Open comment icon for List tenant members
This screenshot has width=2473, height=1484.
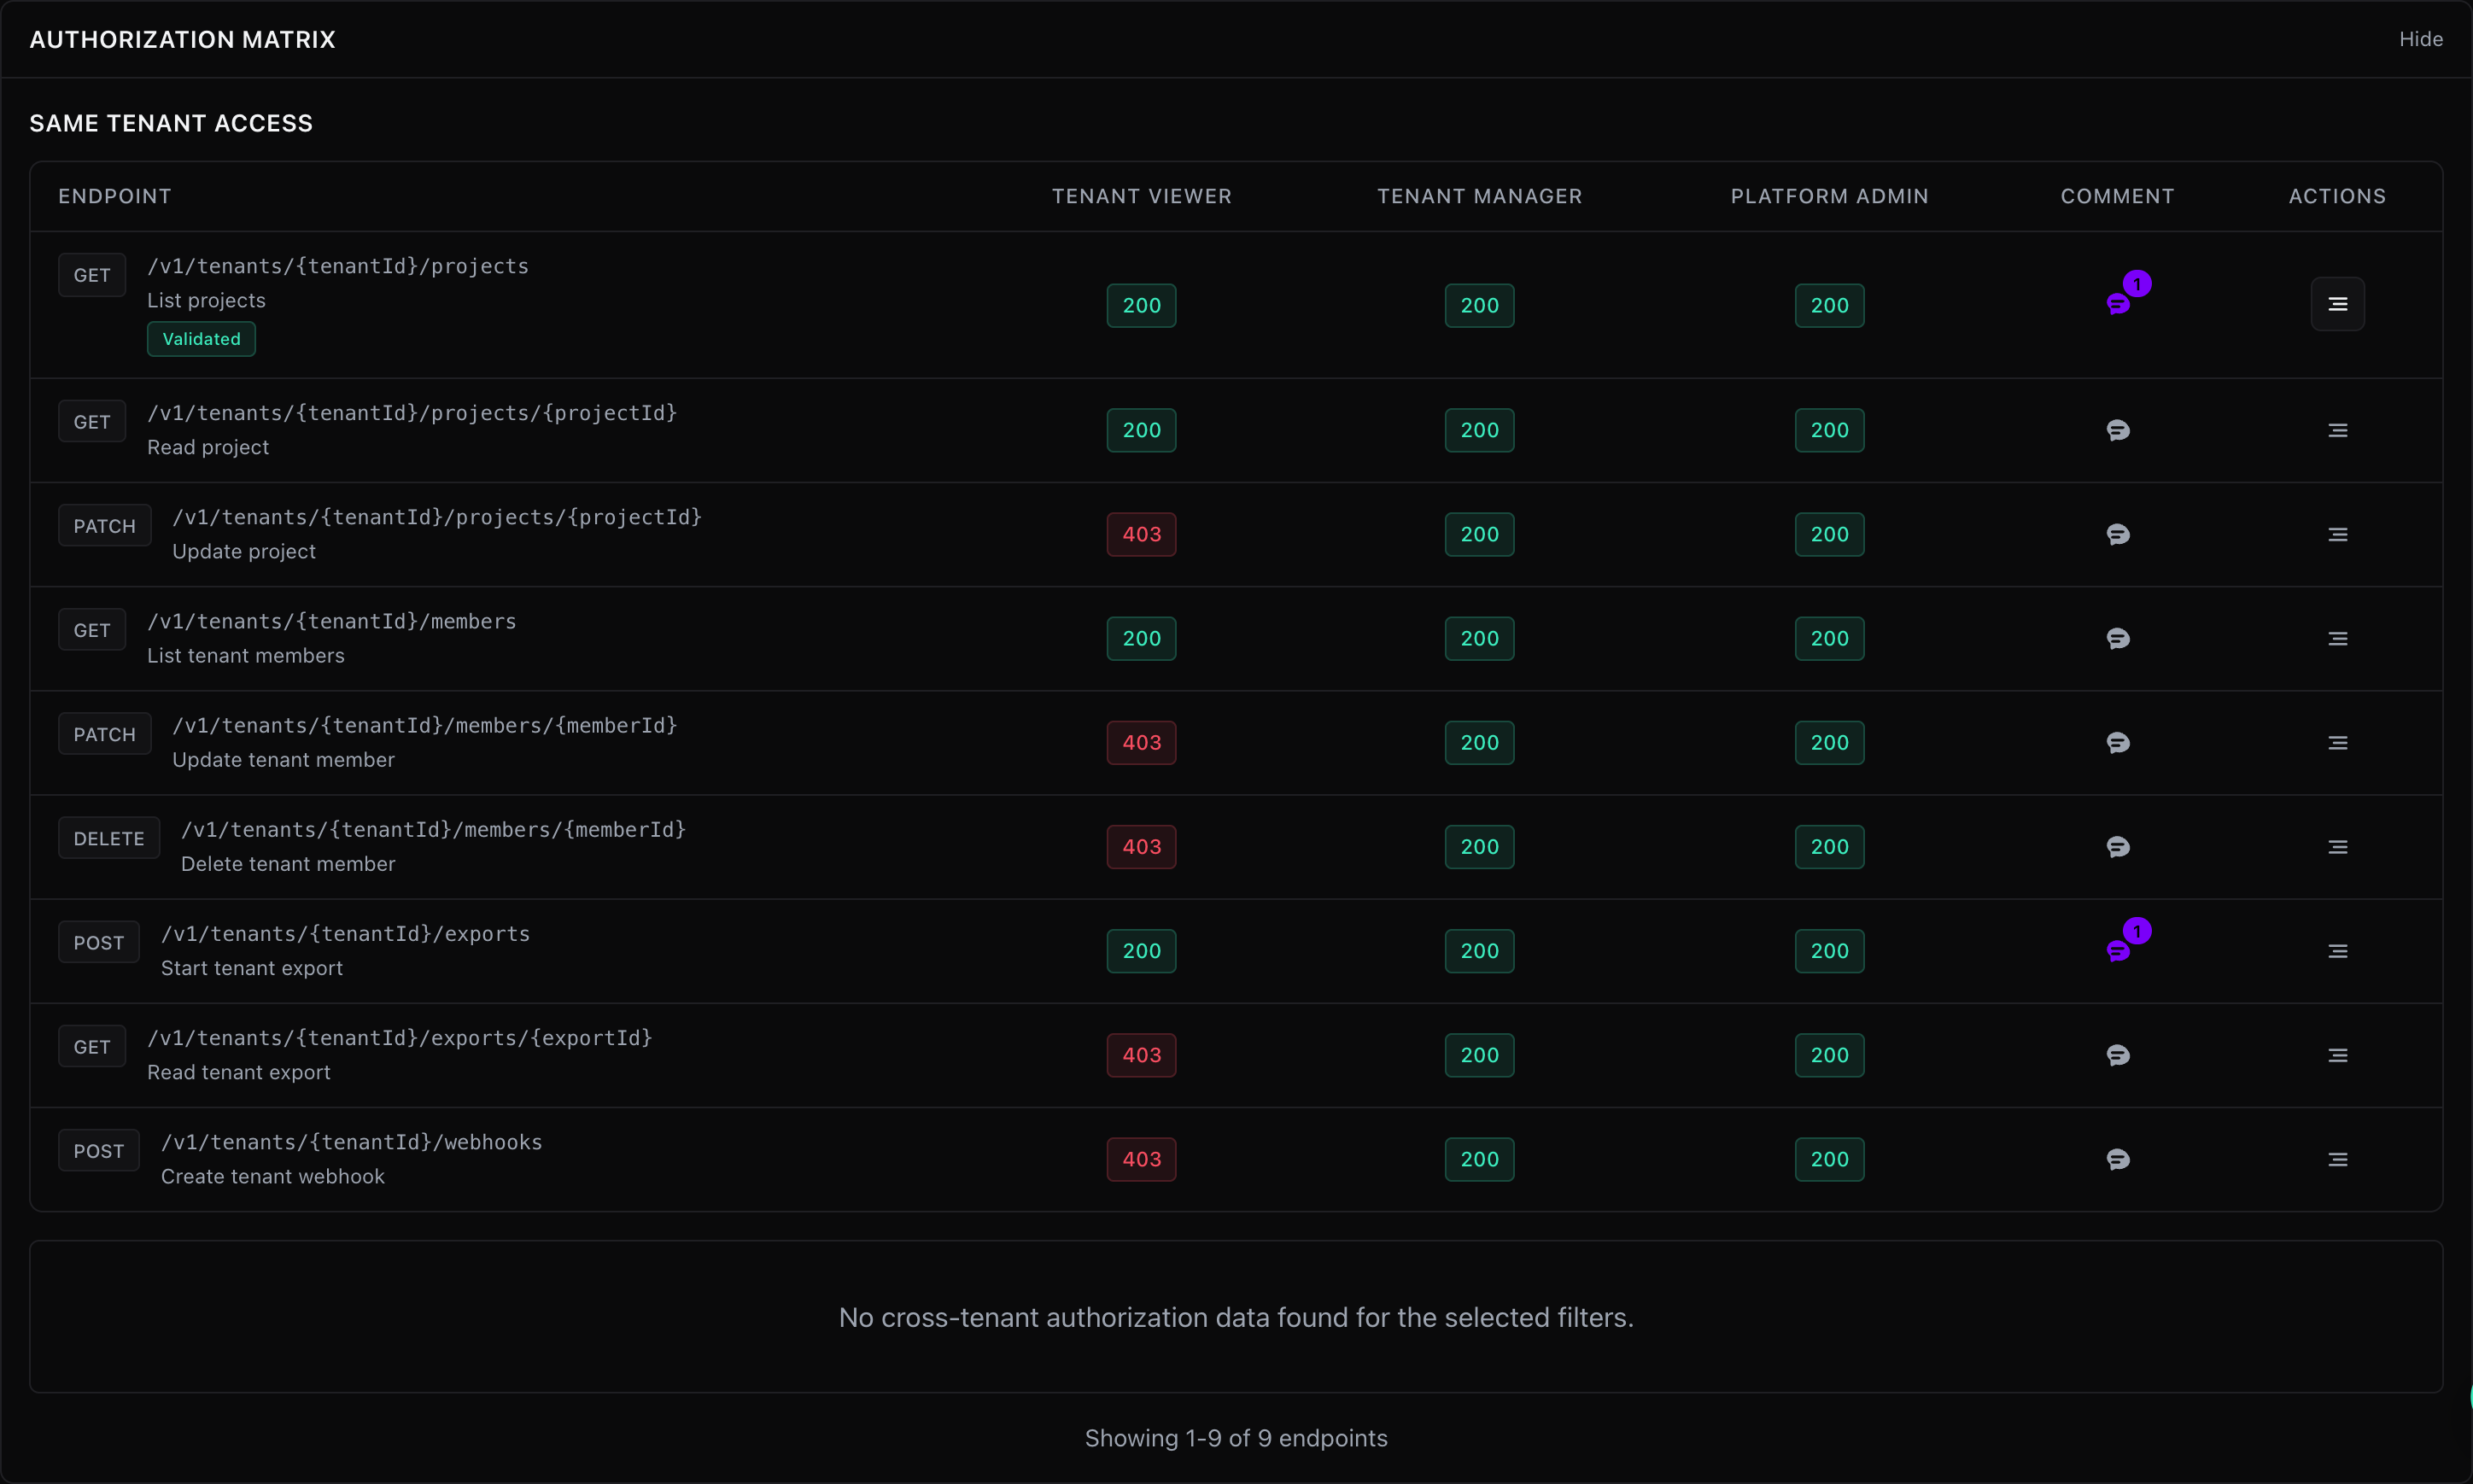pos(2118,638)
